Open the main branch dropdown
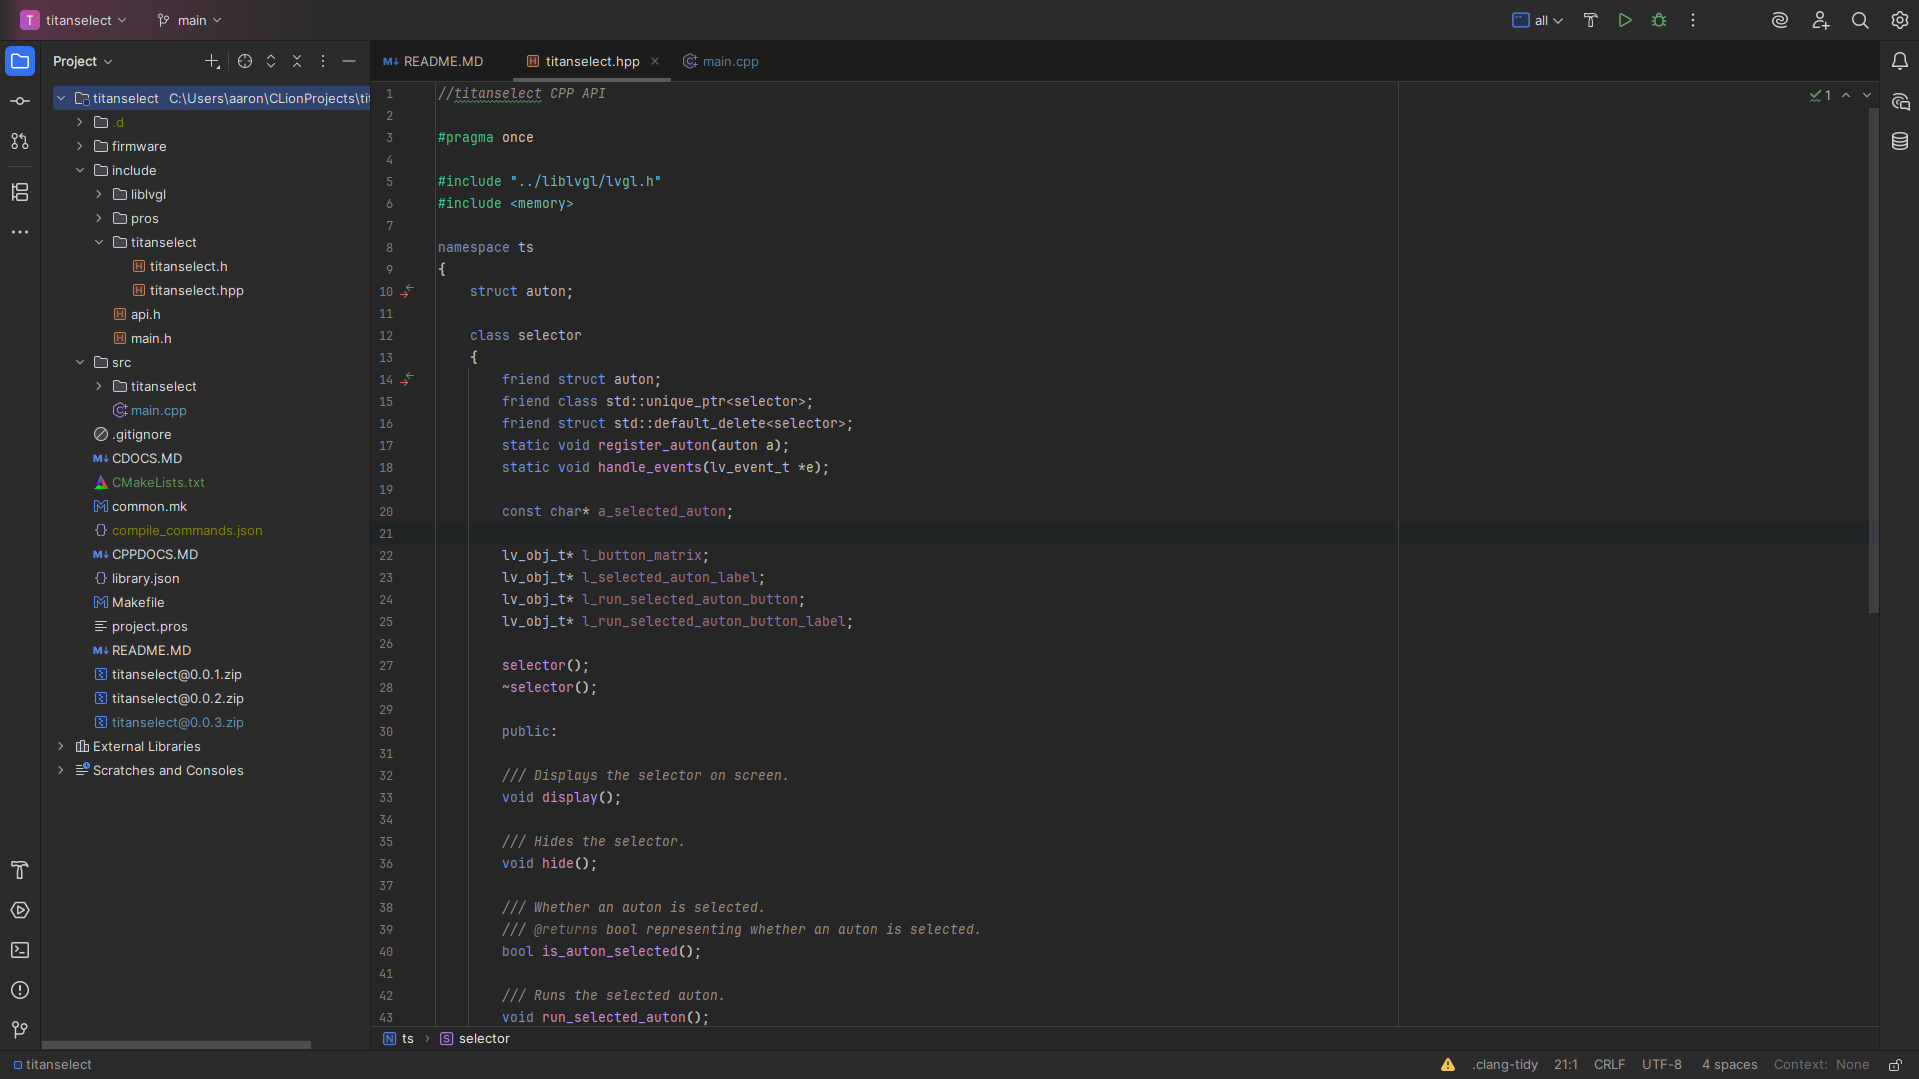Screen dimensions: 1919x1079 (190, 20)
